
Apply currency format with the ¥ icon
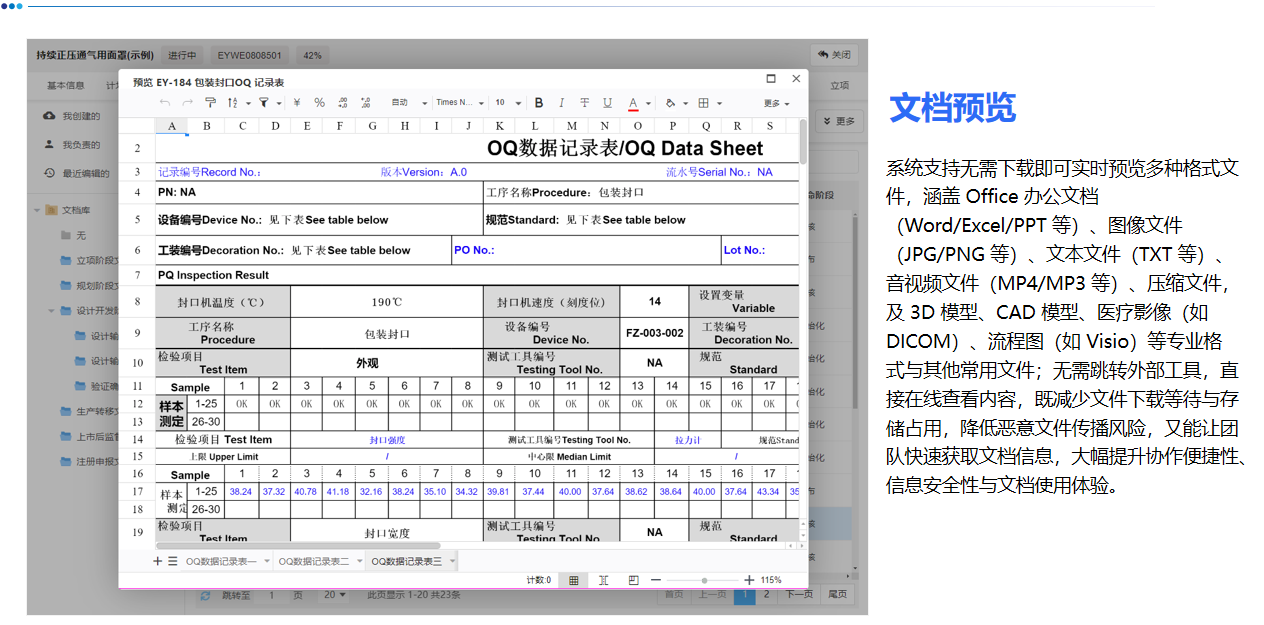click(297, 102)
